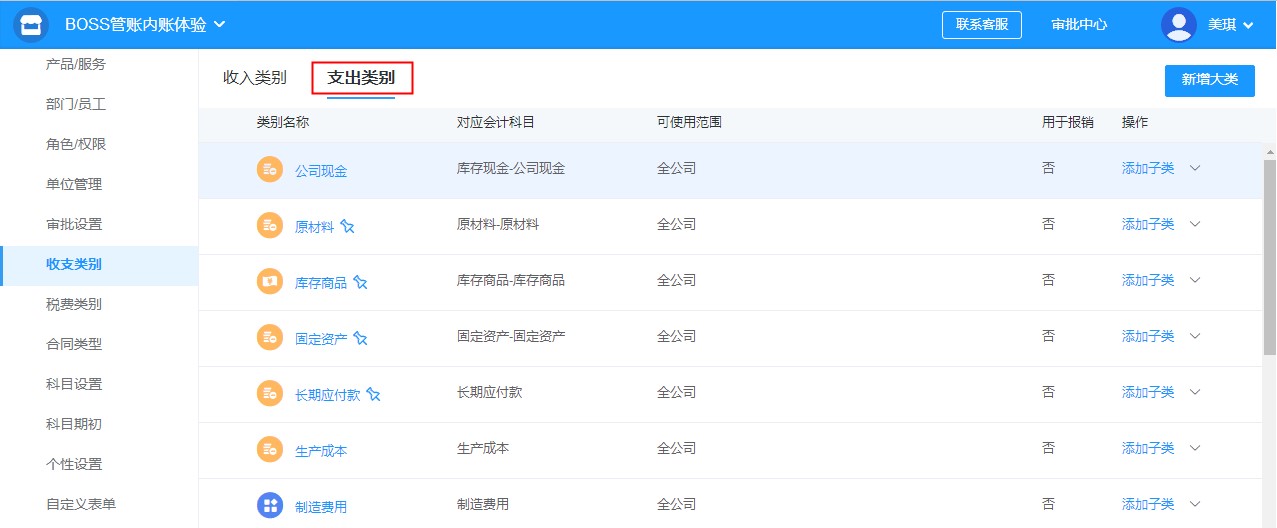Open the 公司现金 category name
This screenshot has width=1277, height=528.
(x=321, y=171)
